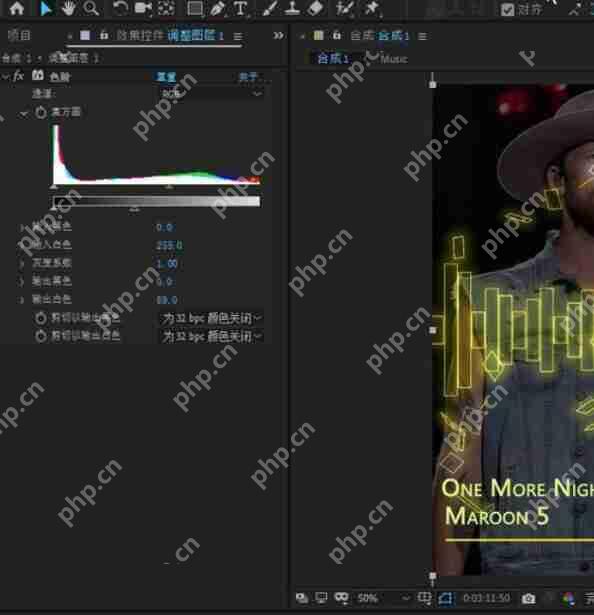
Task: Click the input black value 0.0
Action: click(164, 227)
